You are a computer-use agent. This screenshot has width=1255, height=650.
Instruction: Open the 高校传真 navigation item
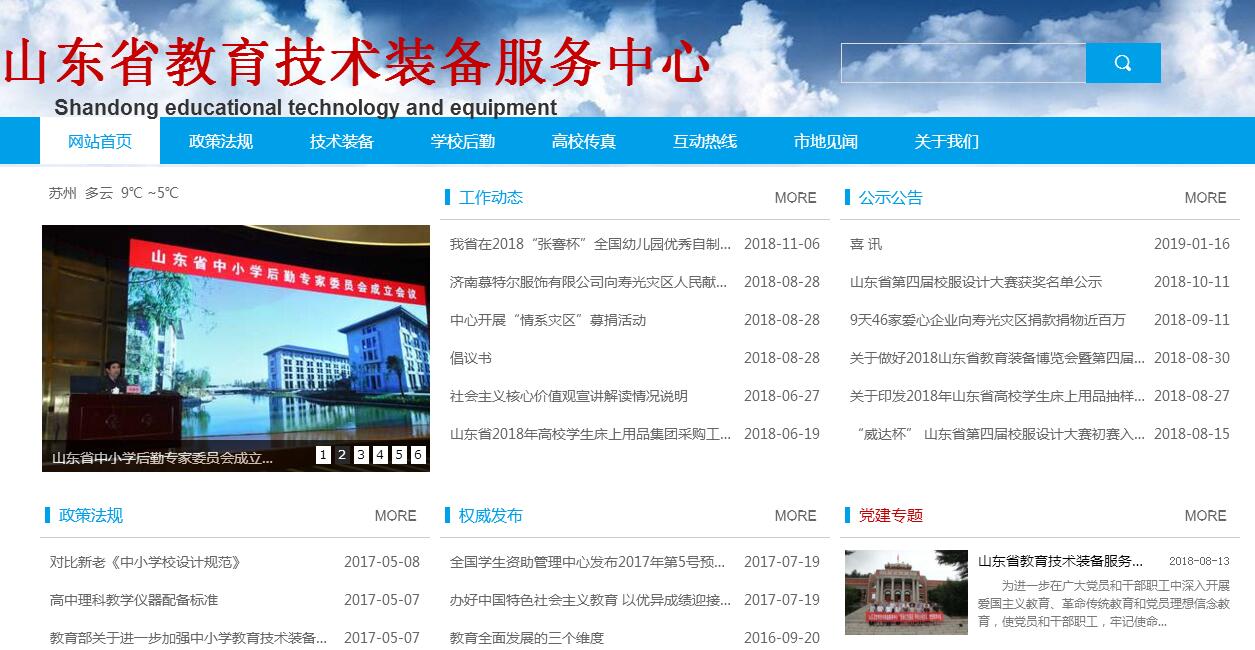coord(584,141)
